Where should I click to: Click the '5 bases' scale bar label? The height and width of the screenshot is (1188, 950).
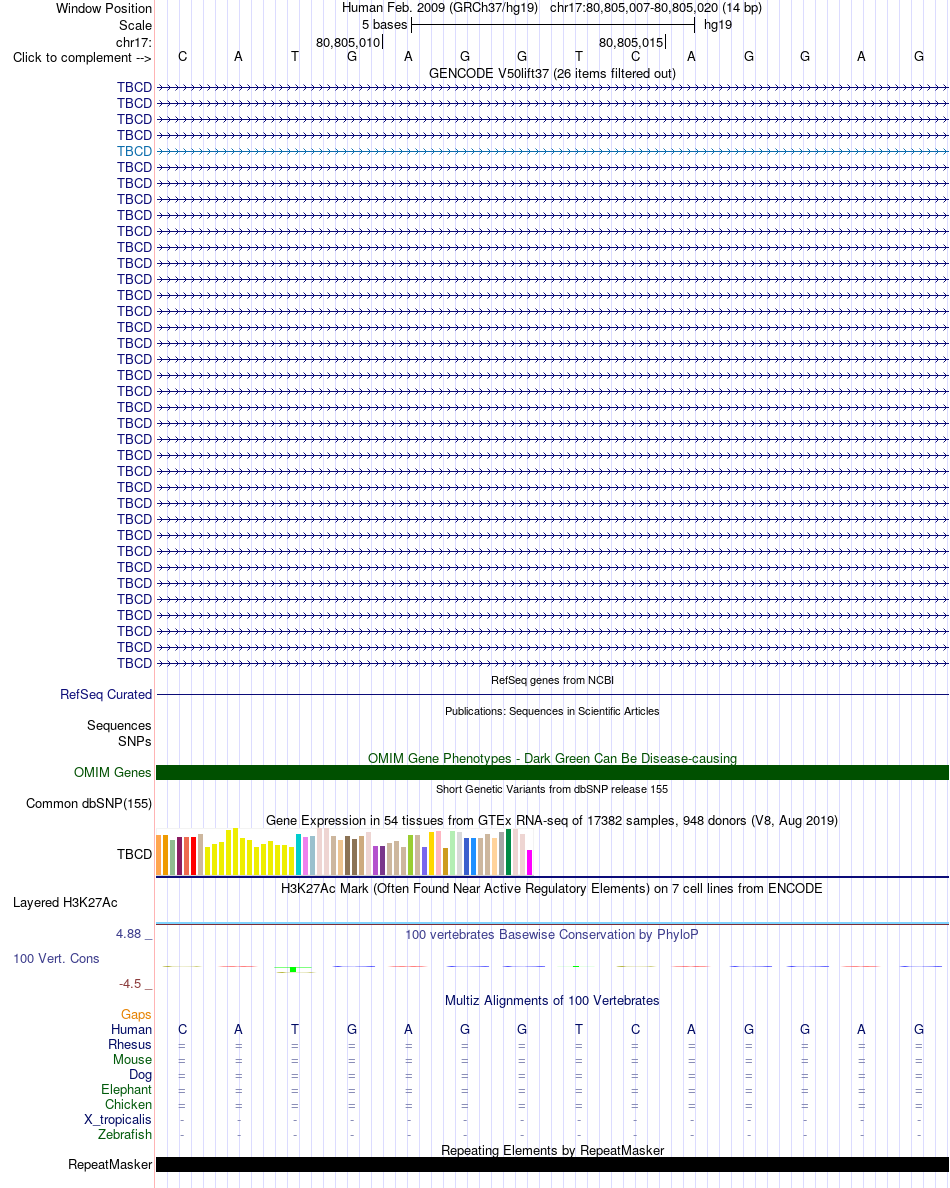[x=384, y=24]
